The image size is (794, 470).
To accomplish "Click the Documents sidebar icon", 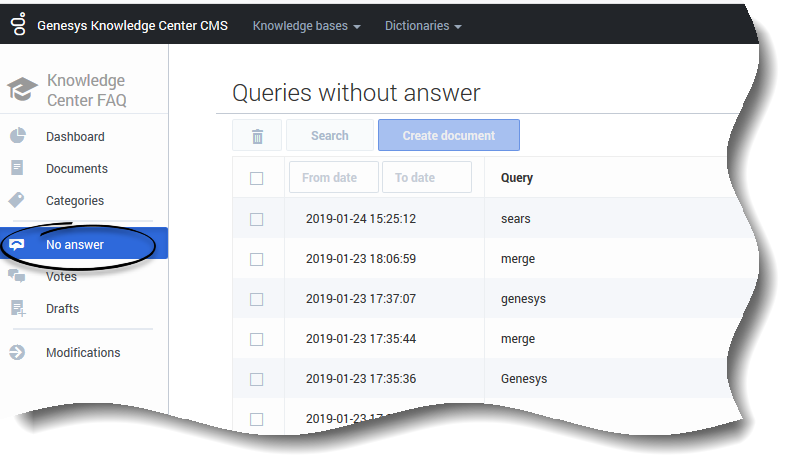I will pos(17,169).
